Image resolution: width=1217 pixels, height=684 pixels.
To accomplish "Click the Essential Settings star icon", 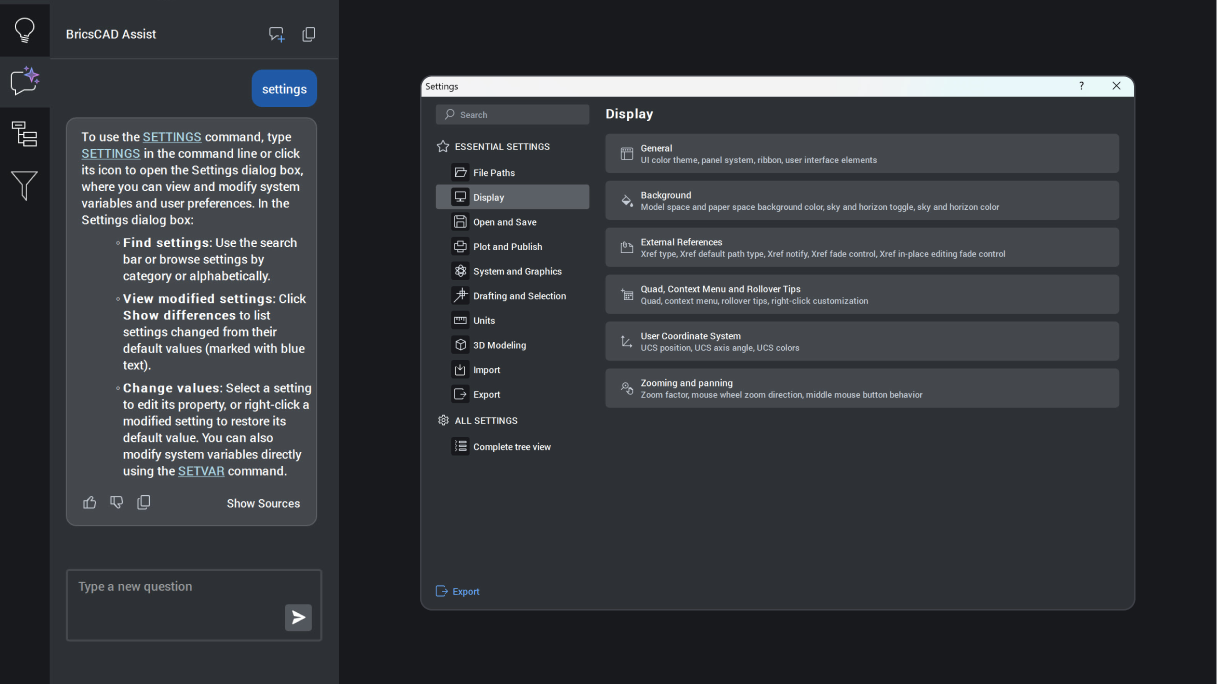I will [x=443, y=146].
